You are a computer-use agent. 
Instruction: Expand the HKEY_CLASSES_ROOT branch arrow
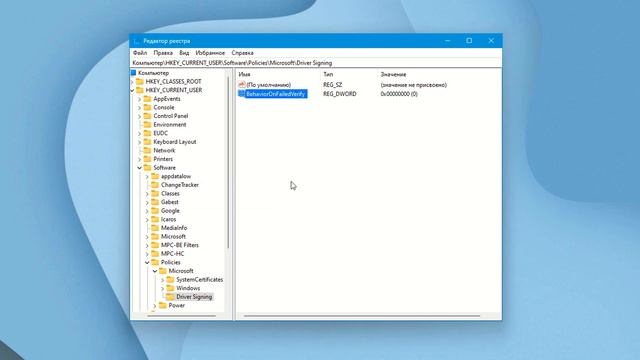tap(132, 82)
